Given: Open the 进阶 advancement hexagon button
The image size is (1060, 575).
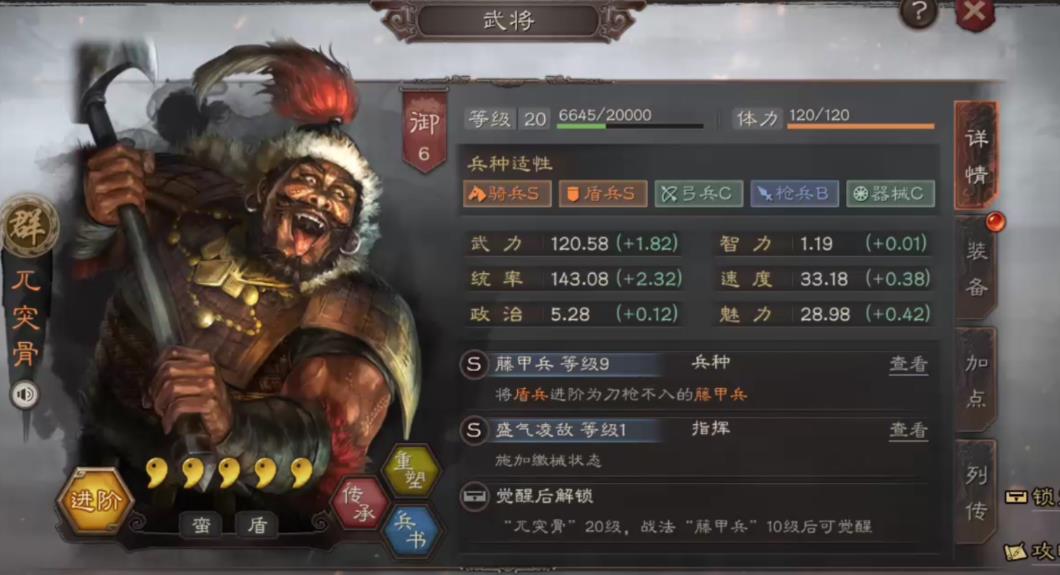Looking at the screenshot, I should click(95, 501).
